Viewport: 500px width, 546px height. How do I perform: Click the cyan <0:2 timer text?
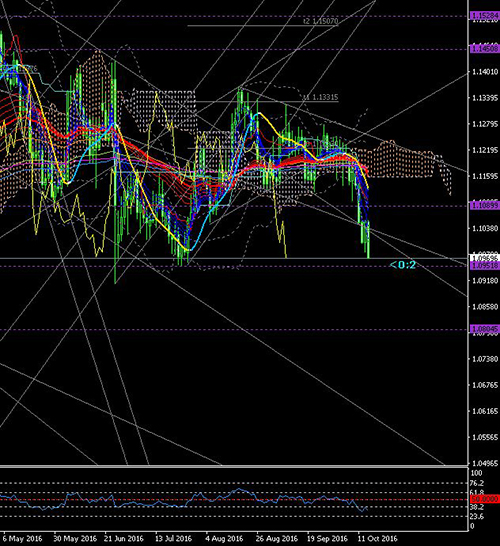click(403, 265)
